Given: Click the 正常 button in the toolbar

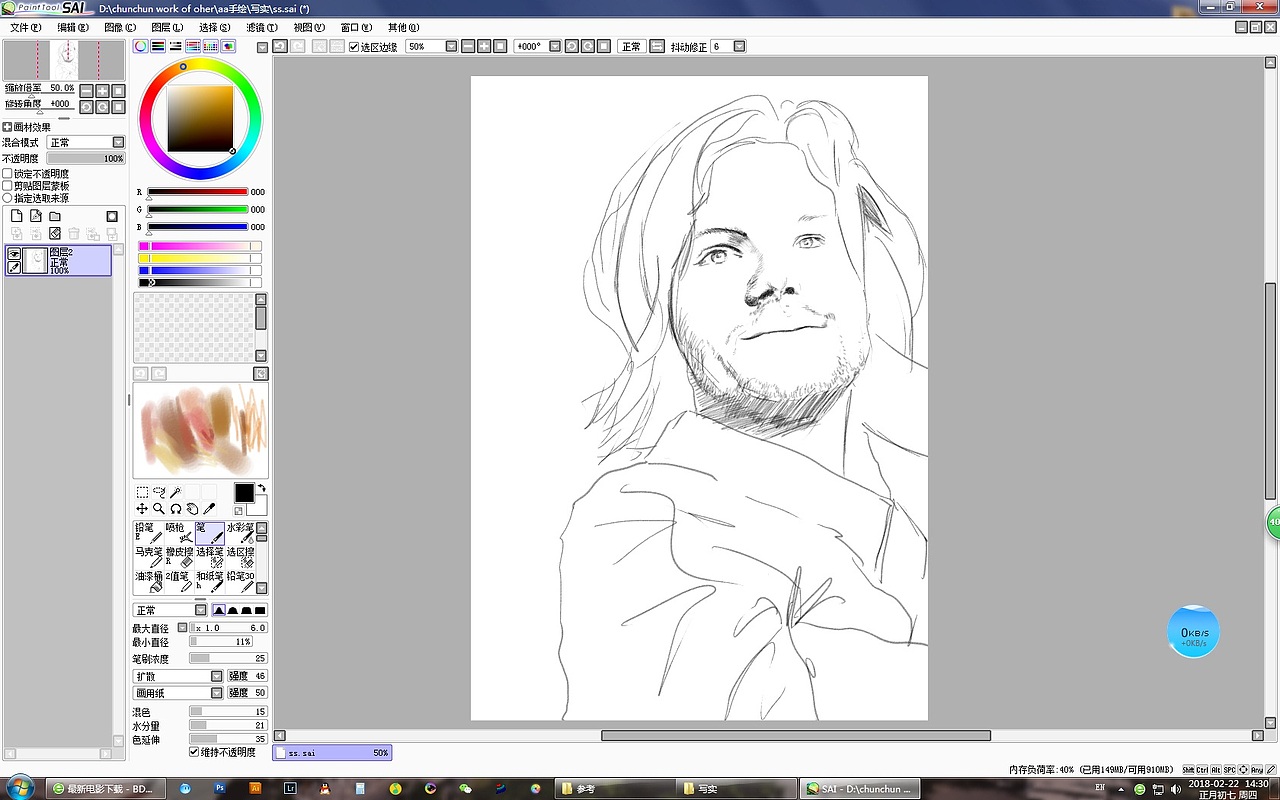Looking at the screenshot, I should (632, 46).
